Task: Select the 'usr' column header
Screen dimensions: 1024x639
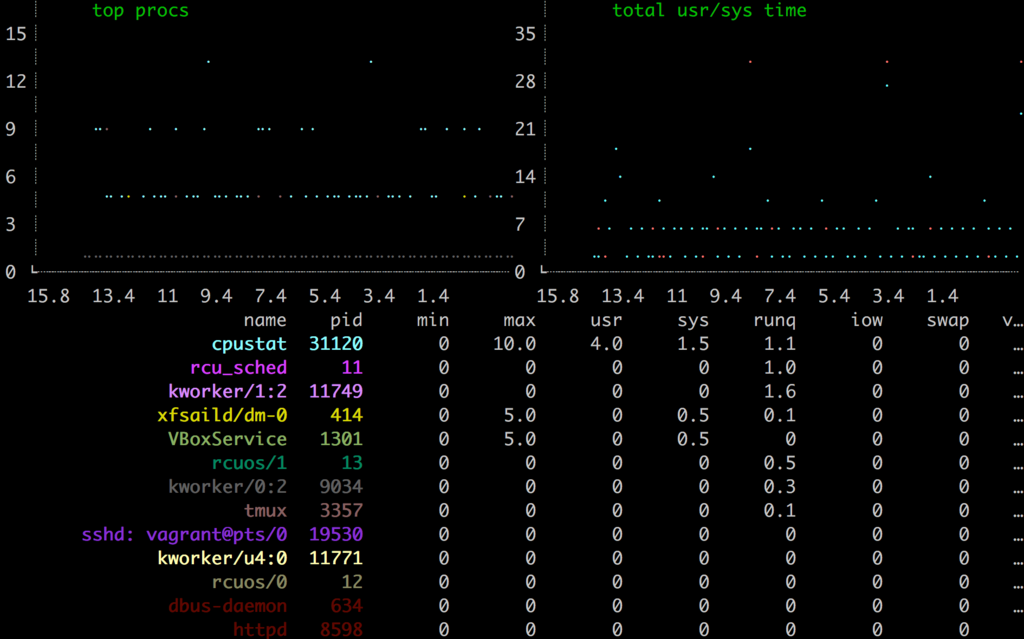Action: pyautogui.click(x=606, y=320)
